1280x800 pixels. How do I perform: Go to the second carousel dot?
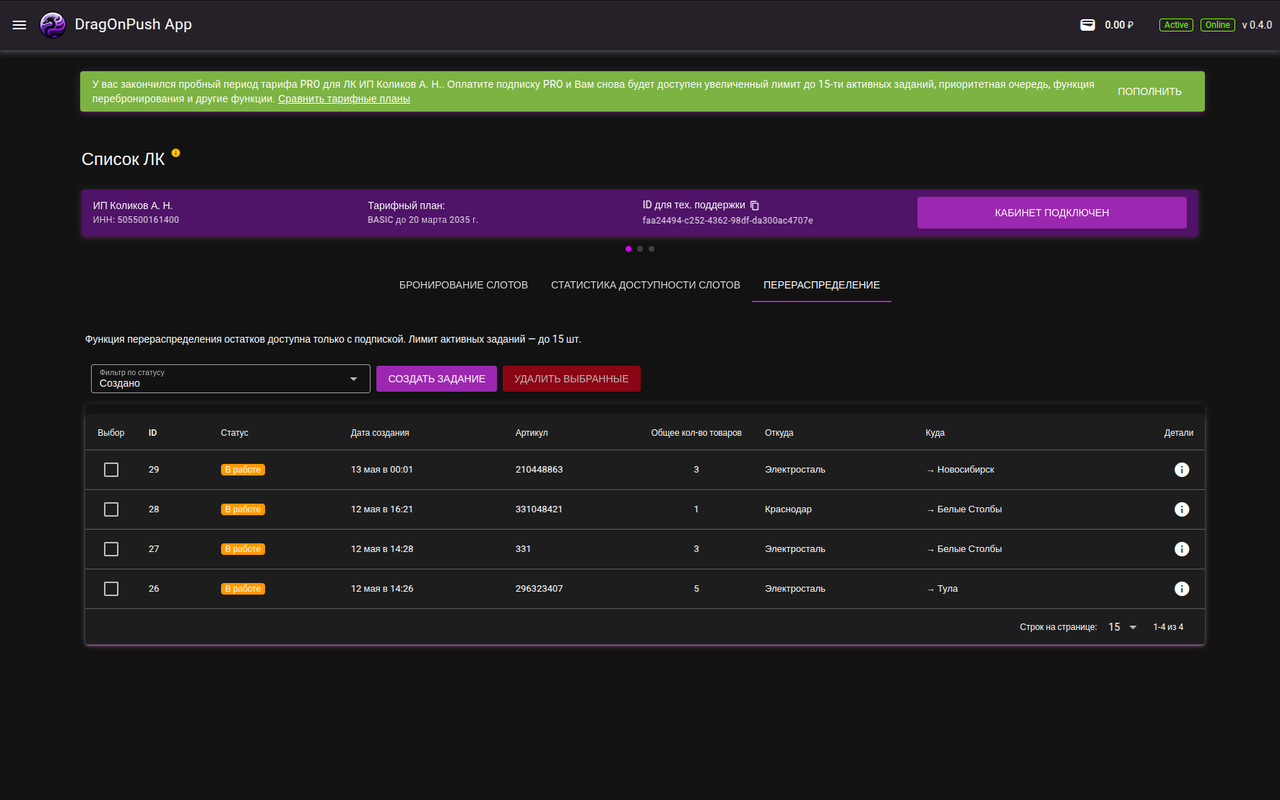pos(640,248)
